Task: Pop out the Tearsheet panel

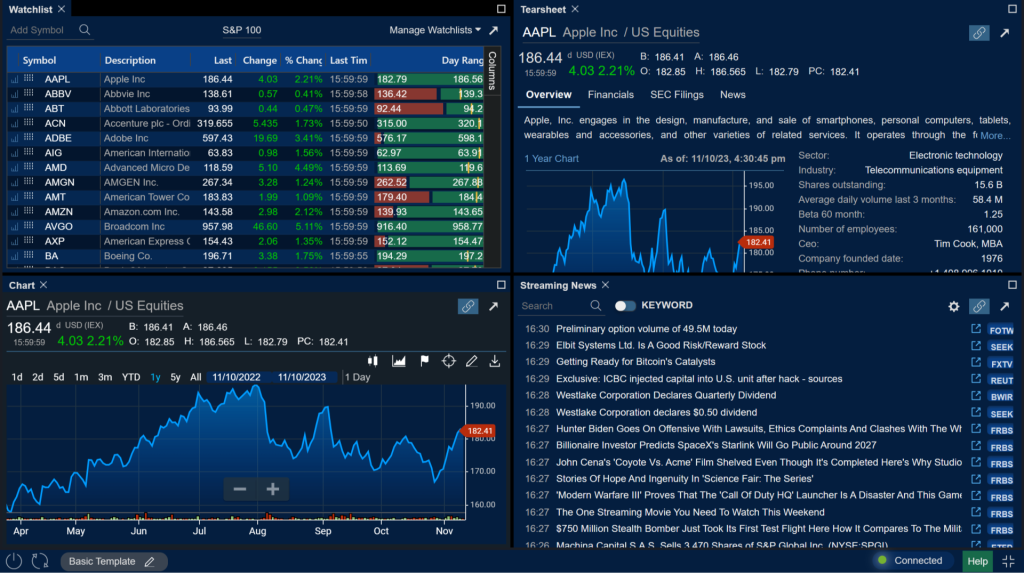Action: (1004, 33)
